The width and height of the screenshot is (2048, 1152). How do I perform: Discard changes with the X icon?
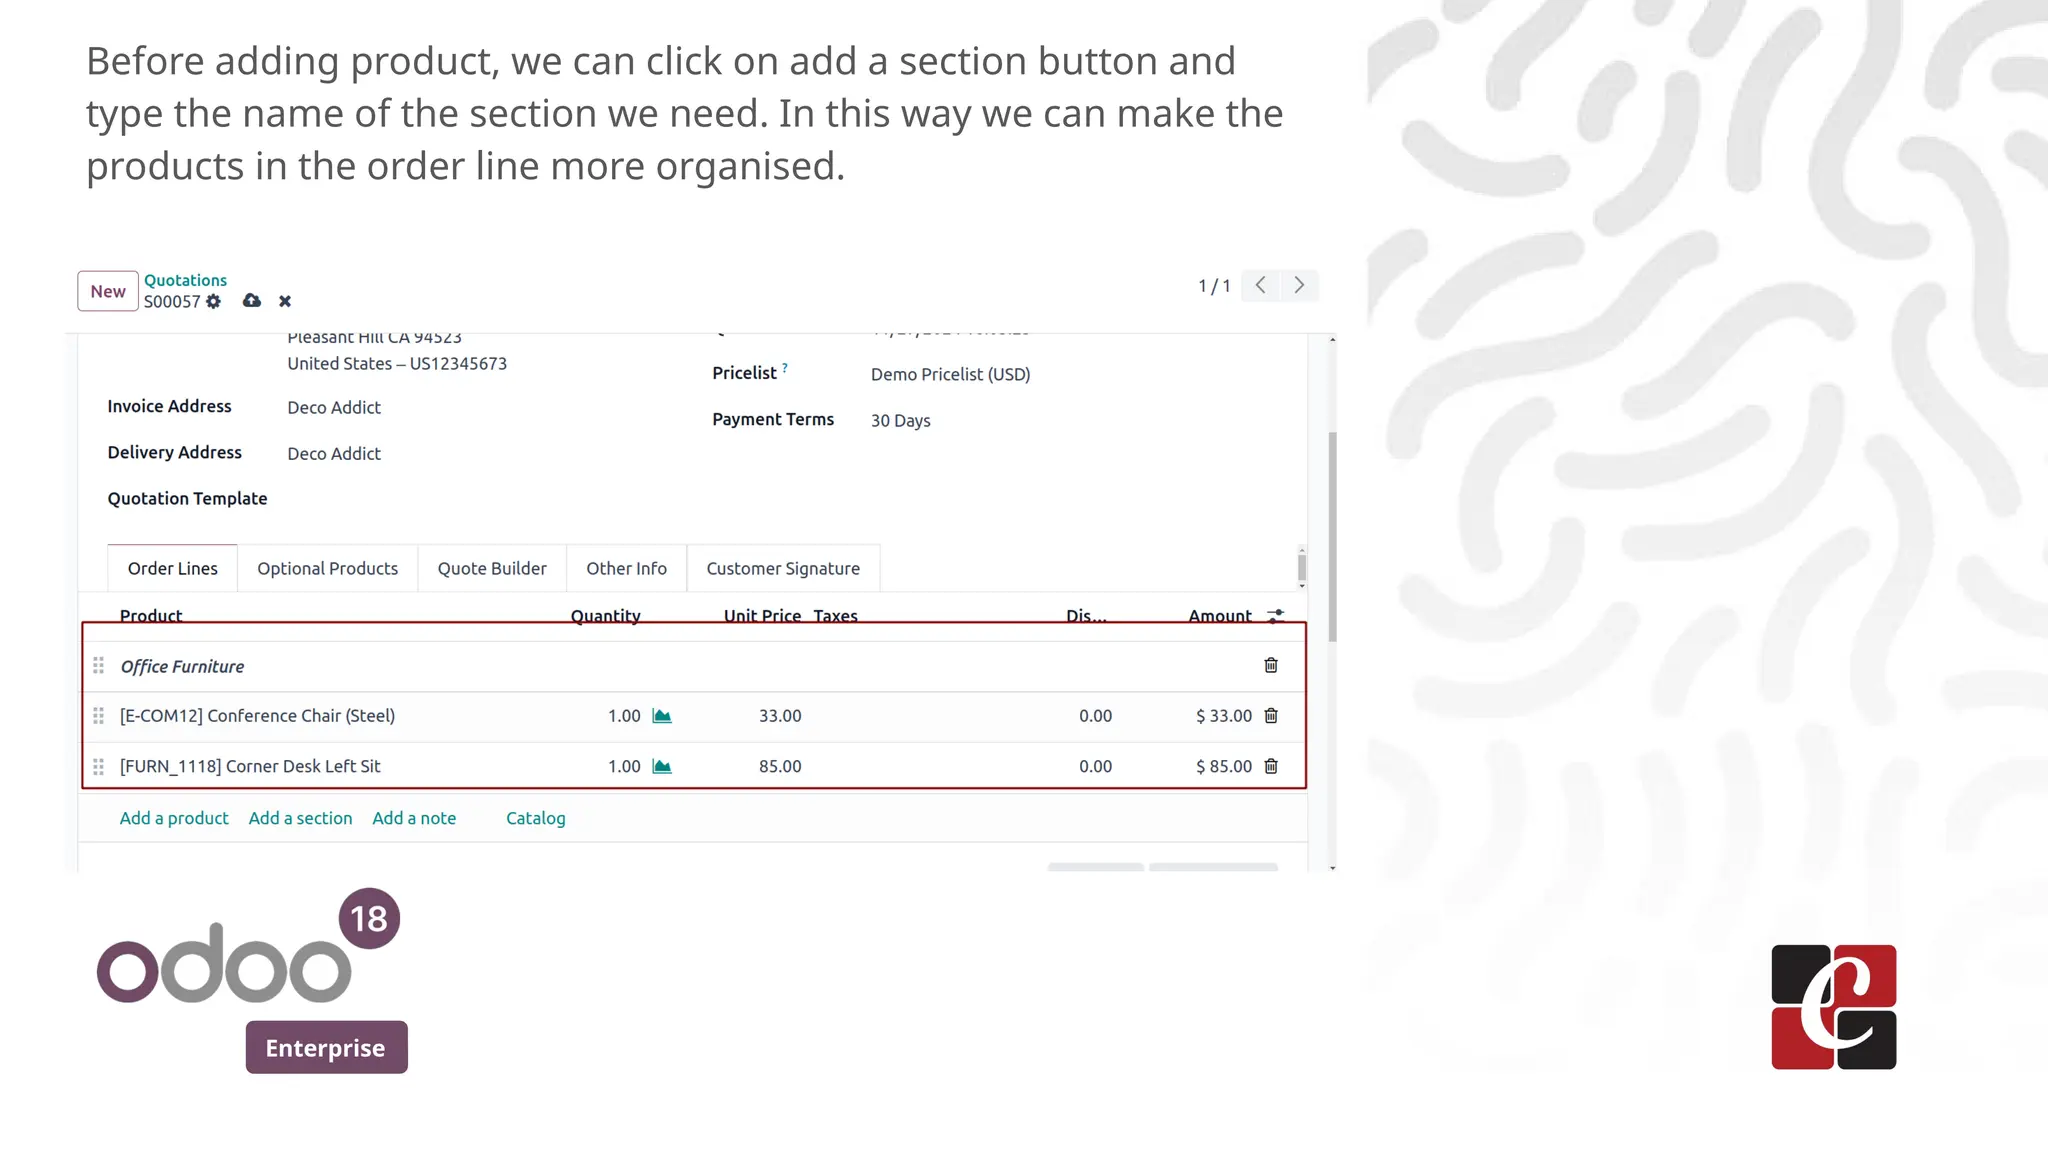point(285,301)
